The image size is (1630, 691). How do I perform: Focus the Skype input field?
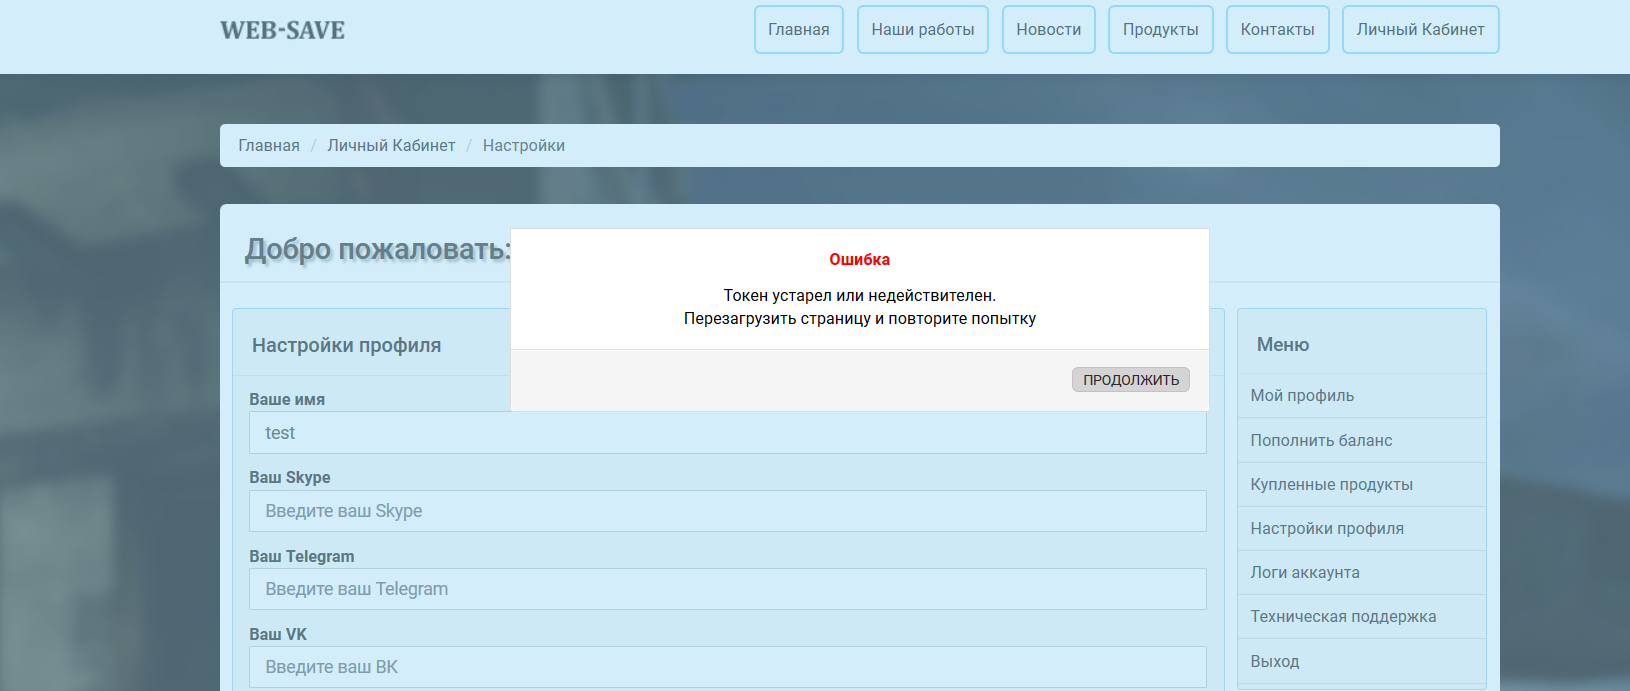tap(728, 511)
